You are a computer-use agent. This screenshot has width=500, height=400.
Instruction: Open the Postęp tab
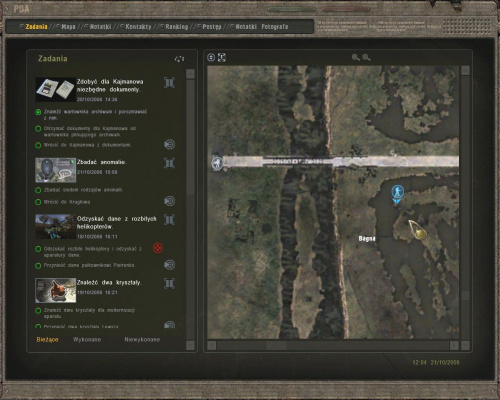212,27
